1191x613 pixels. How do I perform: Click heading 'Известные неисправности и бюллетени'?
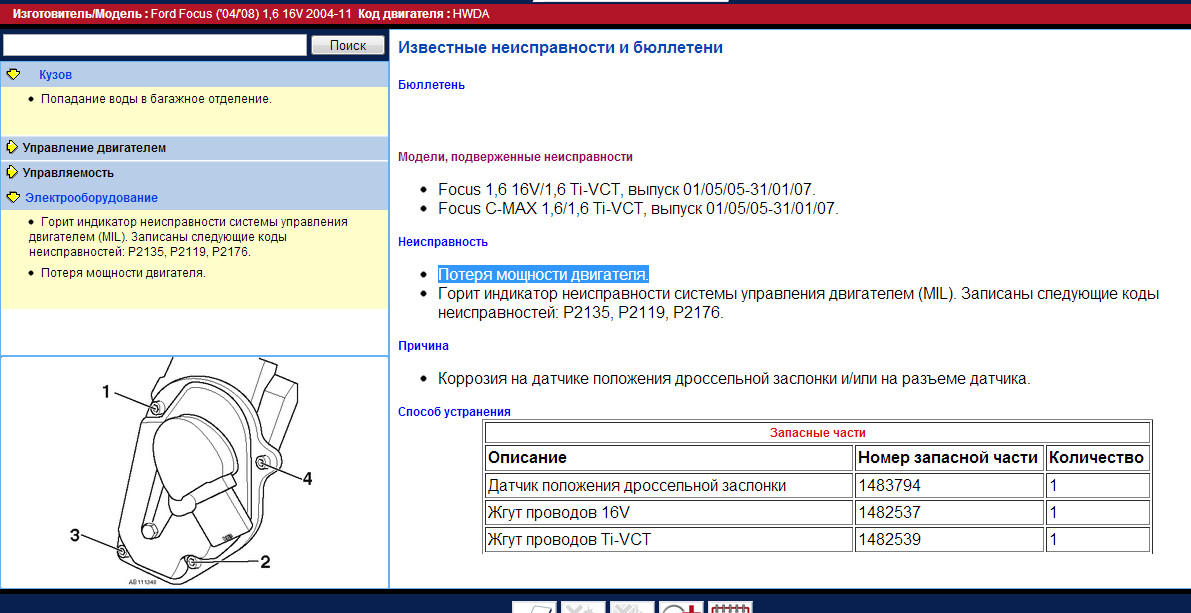[x=561, y=47]
